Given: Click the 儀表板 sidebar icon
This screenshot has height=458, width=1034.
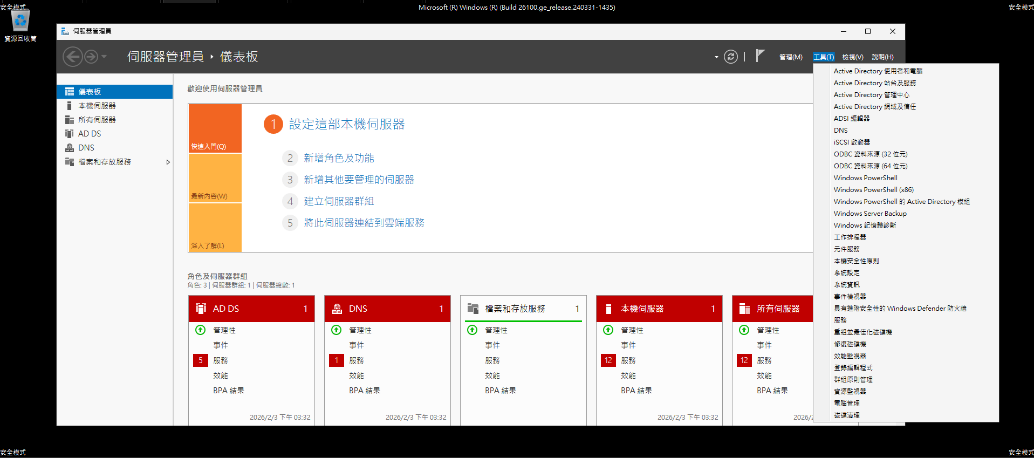Looking at the screenshot, I should point(69,92).
